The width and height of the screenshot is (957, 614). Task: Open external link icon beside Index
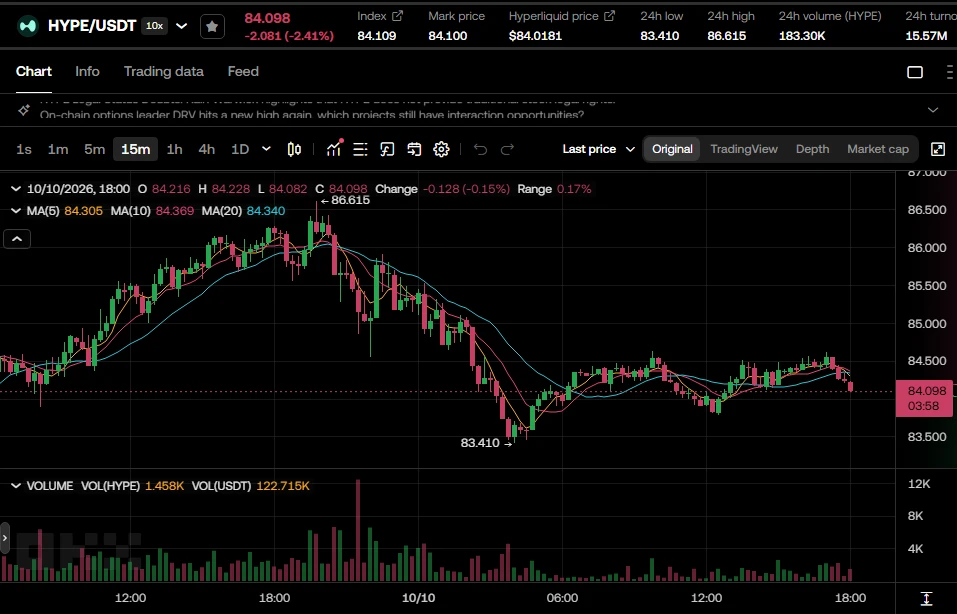pos(397,16)
